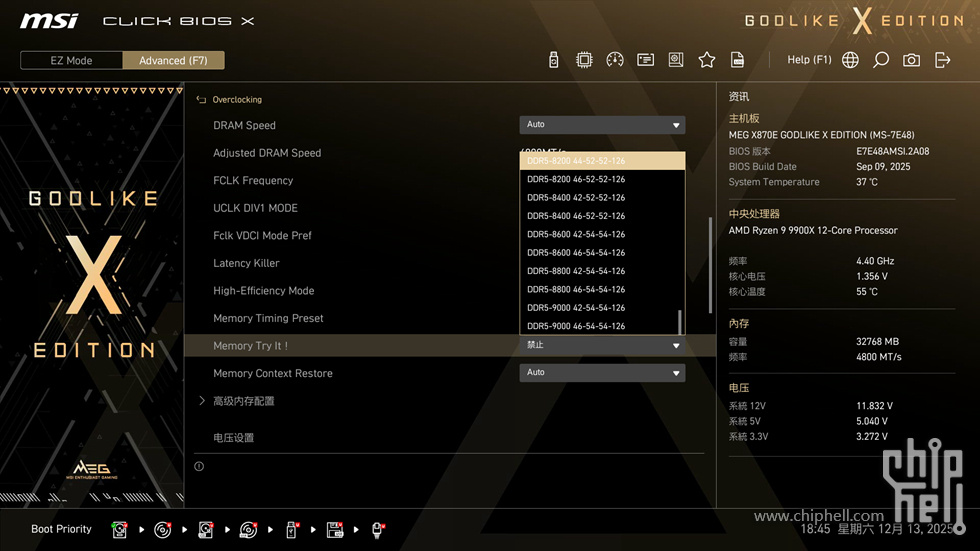
Task: Click the search magnifier icon
Action: (x=881, y=60)
